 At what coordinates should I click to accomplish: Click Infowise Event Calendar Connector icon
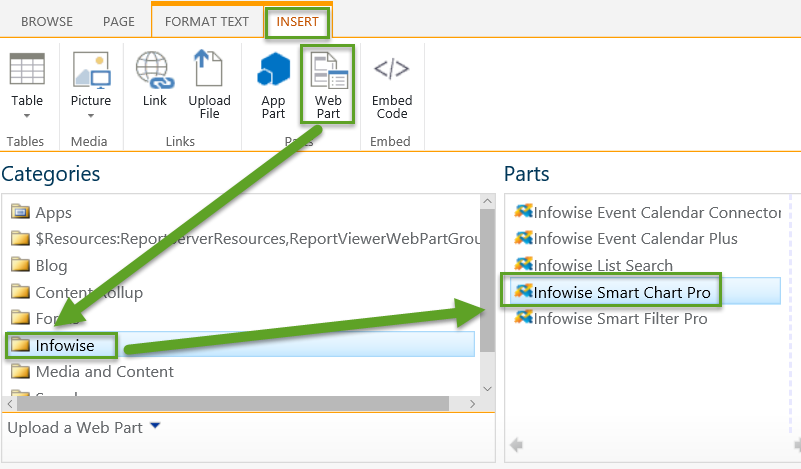pyautogui.click(x=524, y=210)
